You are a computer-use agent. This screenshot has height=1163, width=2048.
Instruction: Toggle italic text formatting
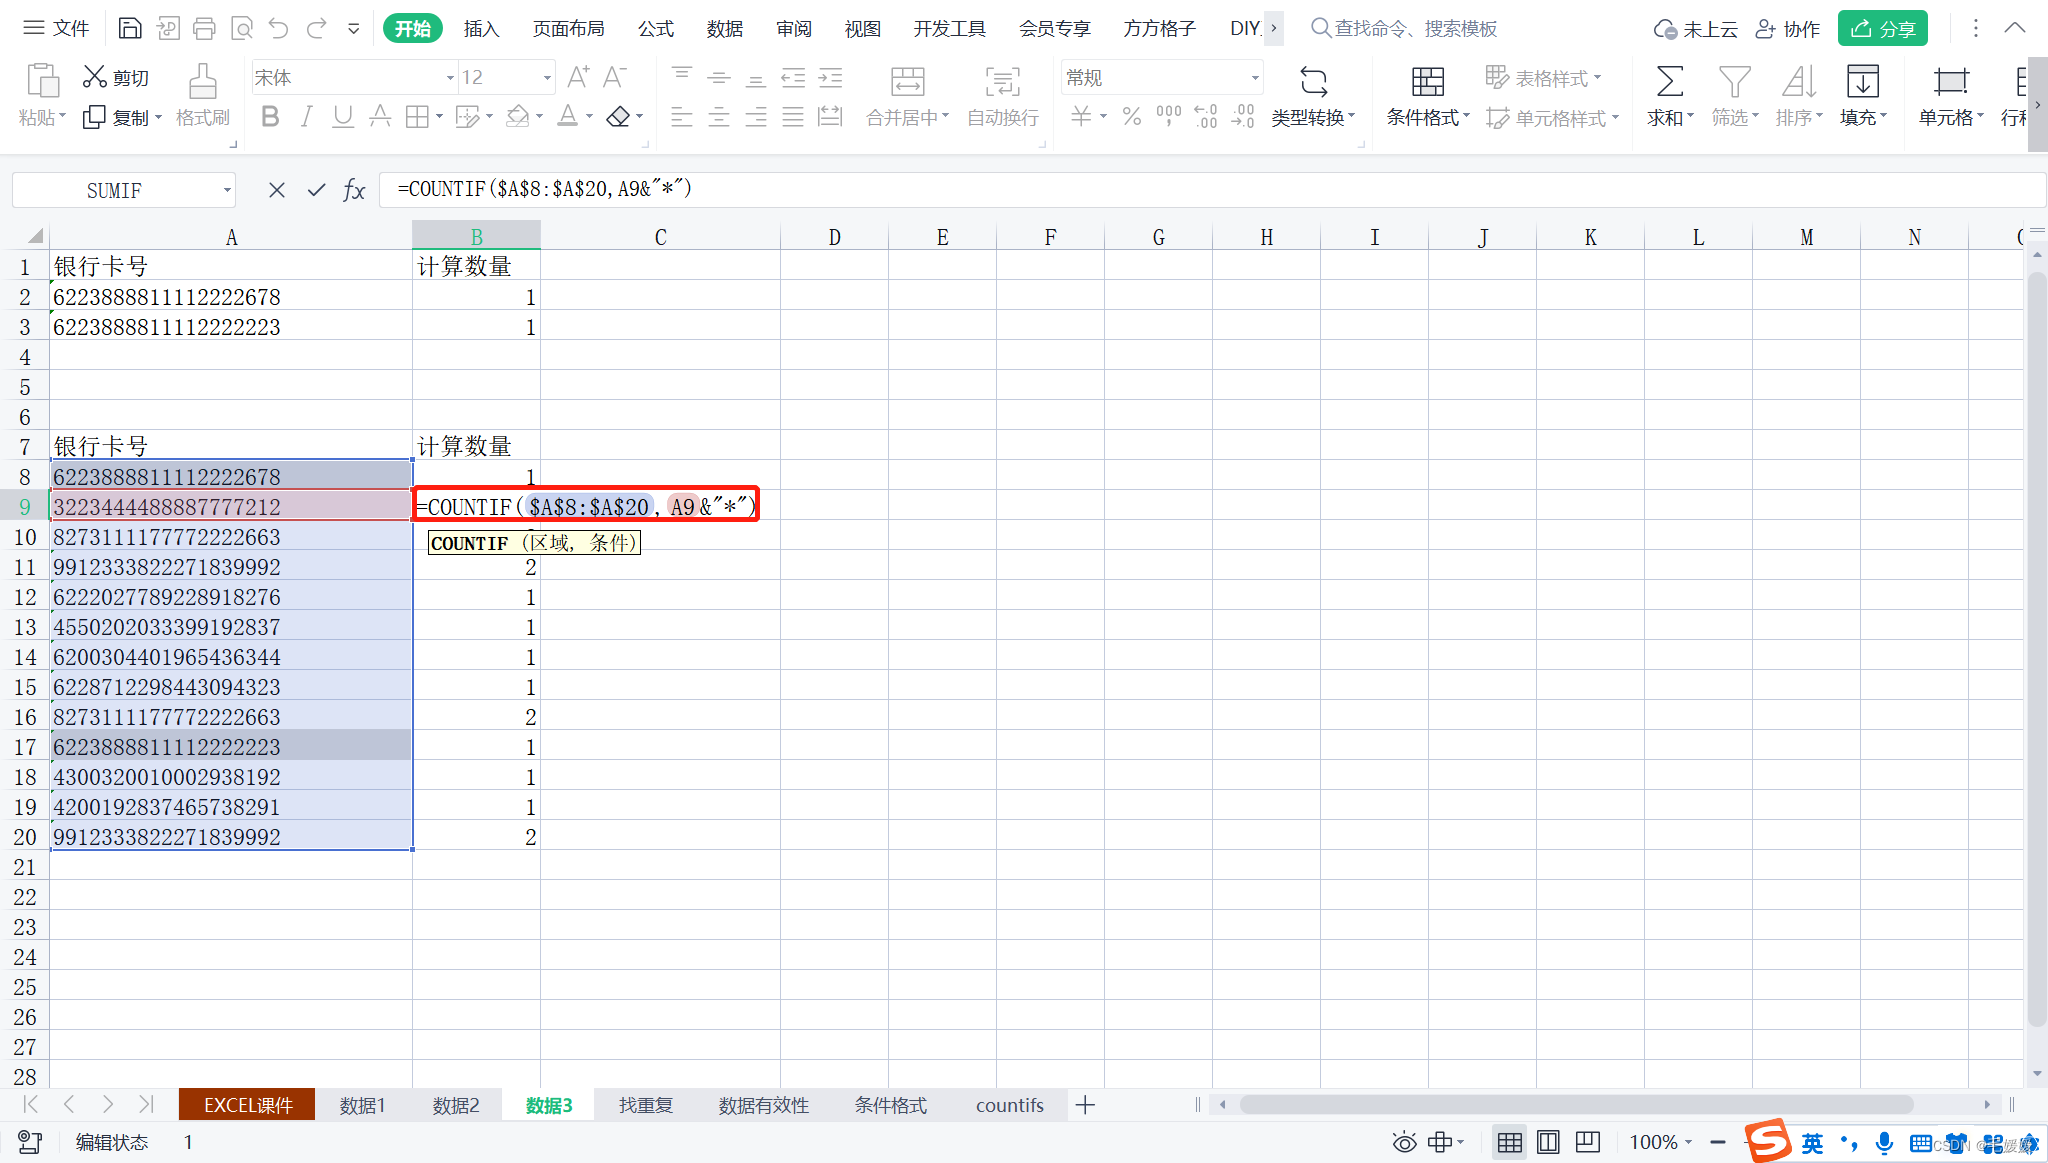click(307, 117)
